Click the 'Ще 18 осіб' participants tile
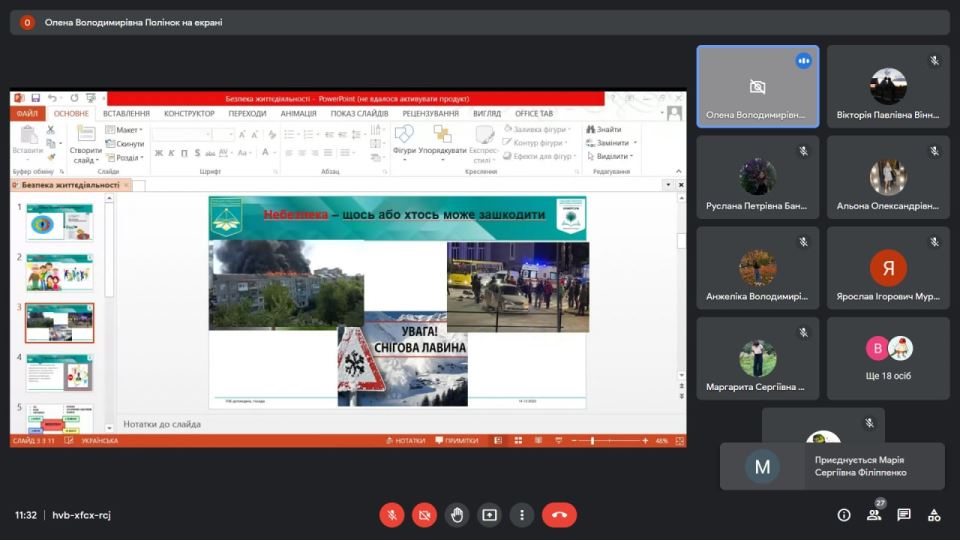The image size is (960, 540). pyautogui.click(x=888, y=358)
